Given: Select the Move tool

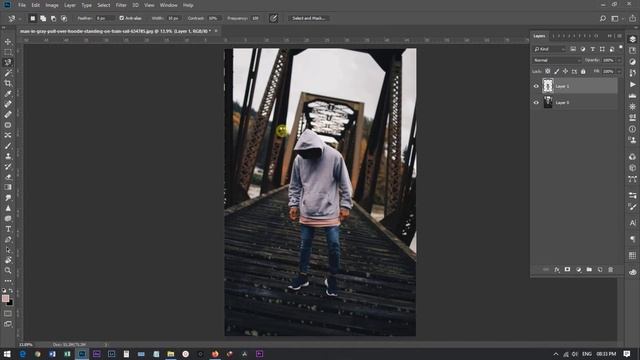Looking at the screenshot, I should (x=8, y=42).
